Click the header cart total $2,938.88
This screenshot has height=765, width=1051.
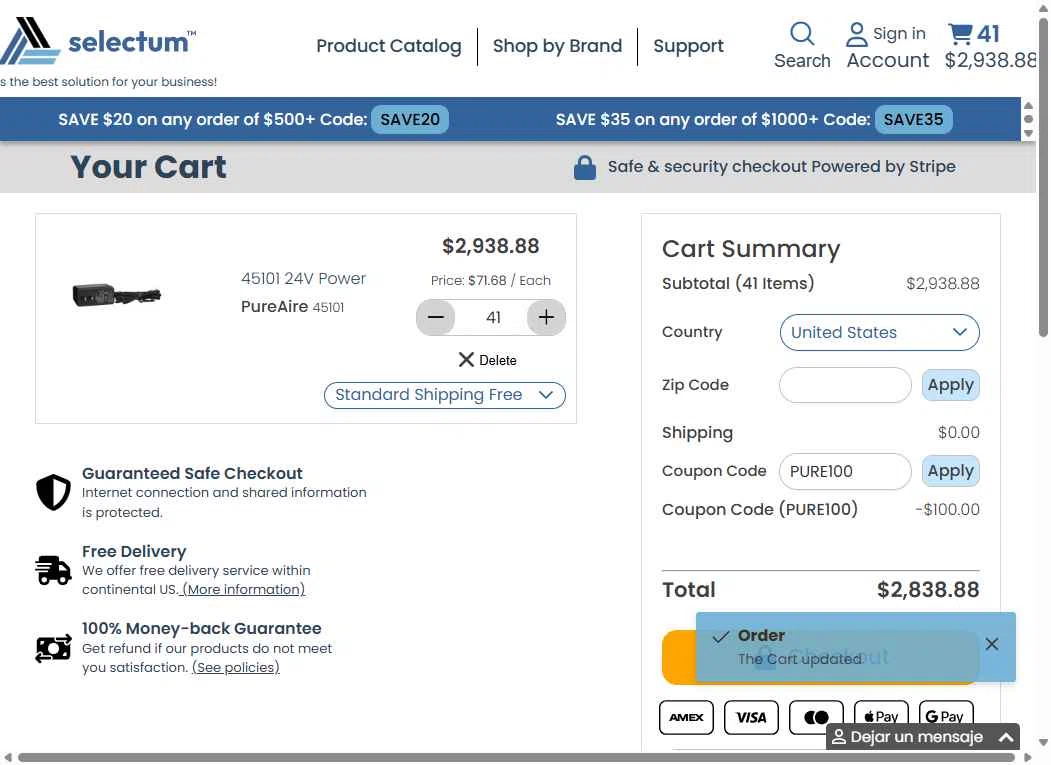991,60
